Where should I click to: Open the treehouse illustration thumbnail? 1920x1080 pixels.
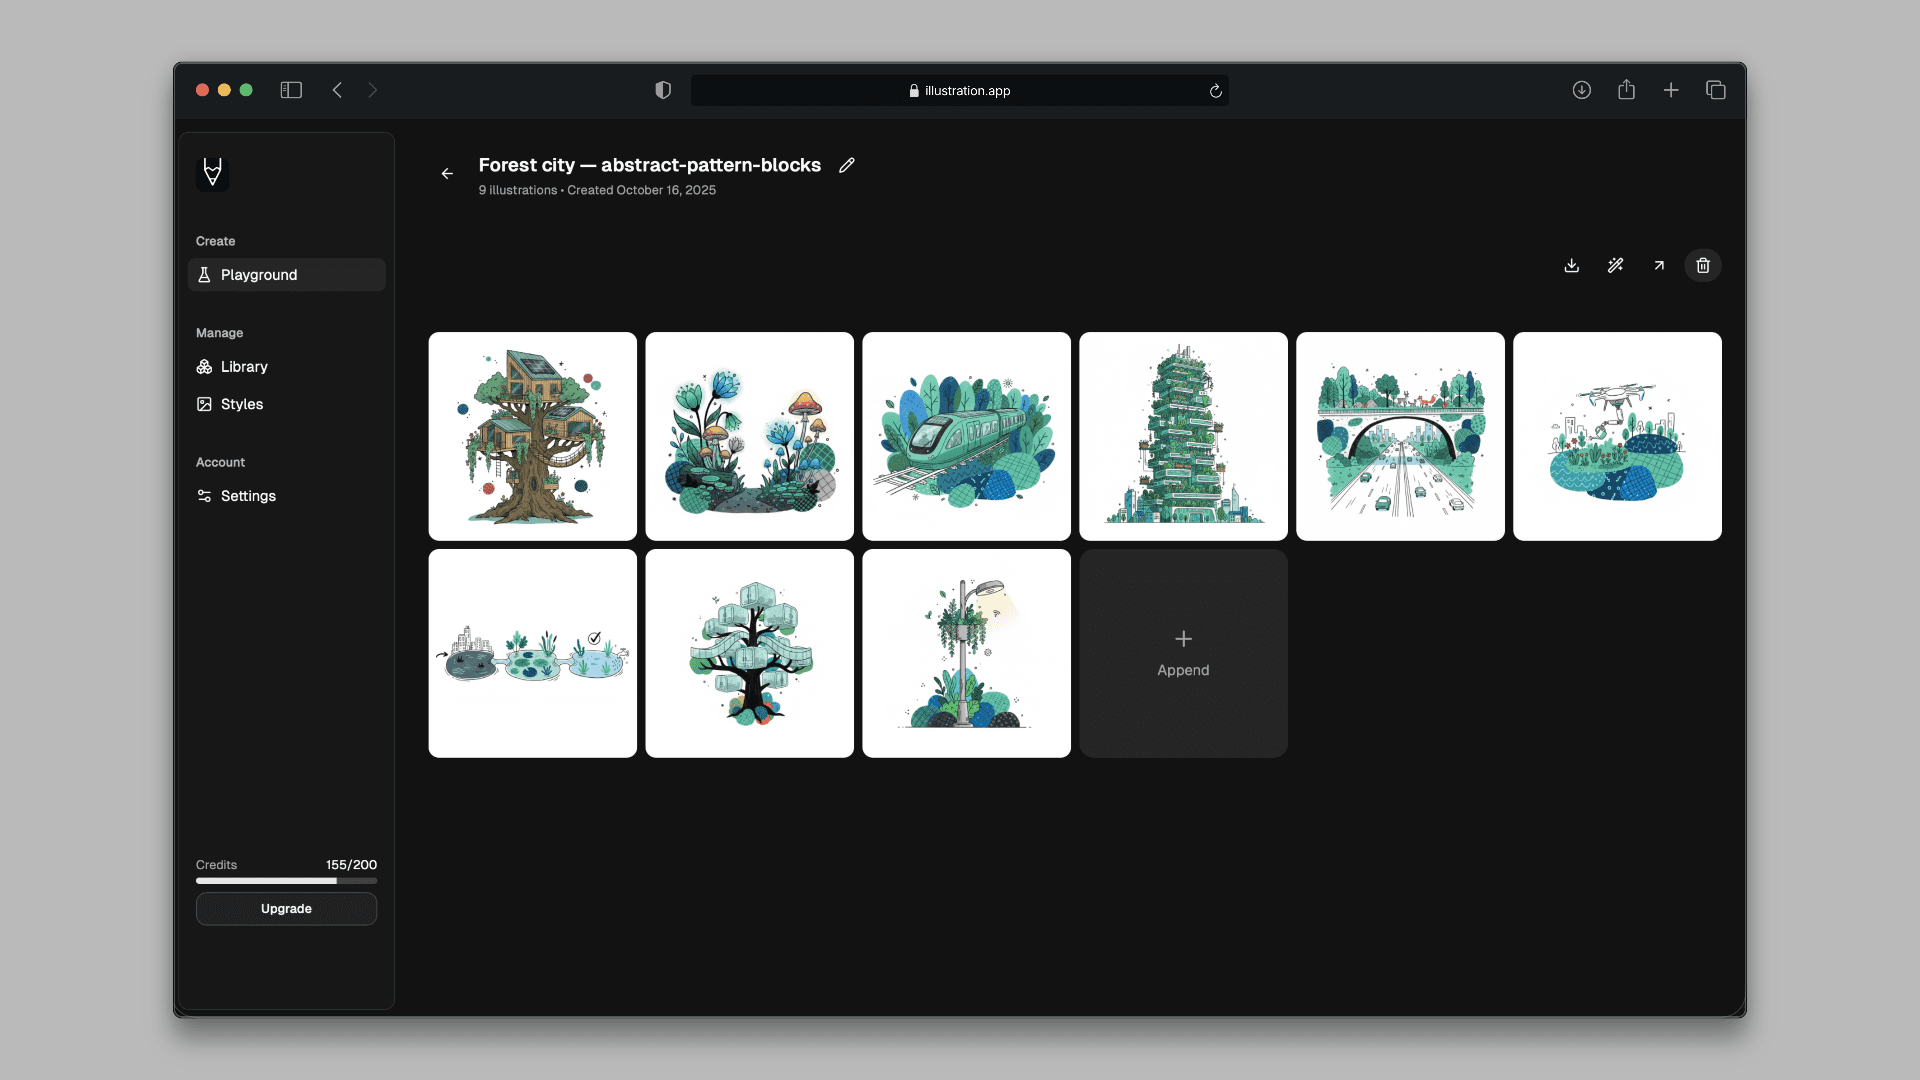click(532, 436)
